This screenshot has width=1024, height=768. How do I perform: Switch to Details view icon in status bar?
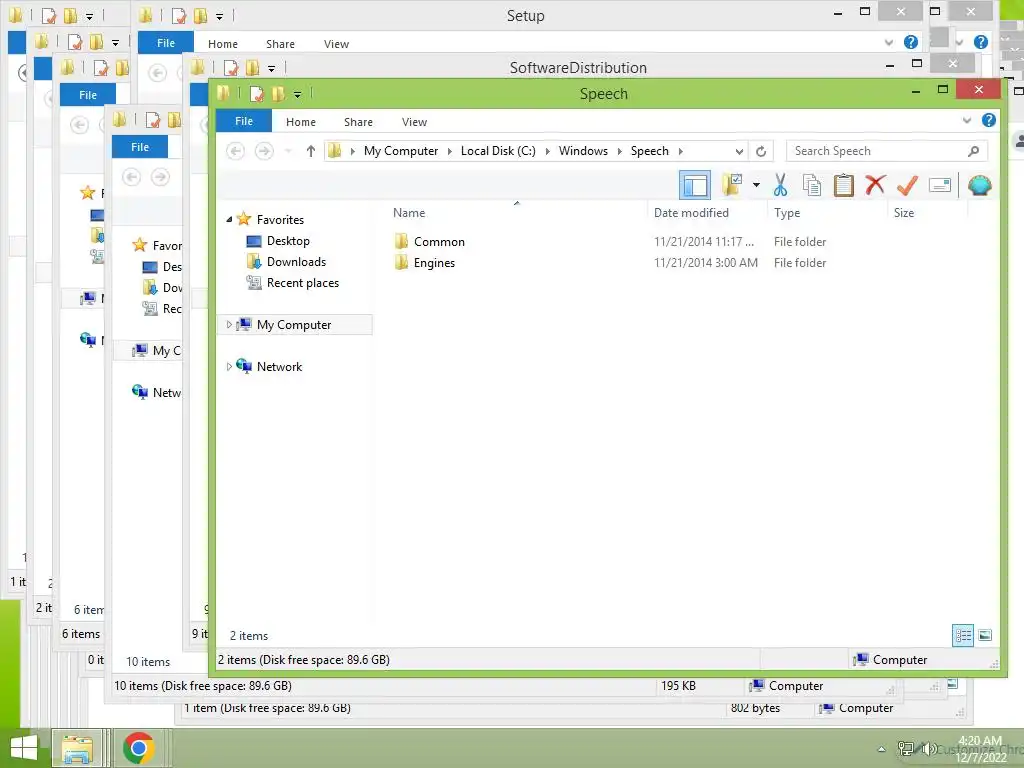[963, 635]
